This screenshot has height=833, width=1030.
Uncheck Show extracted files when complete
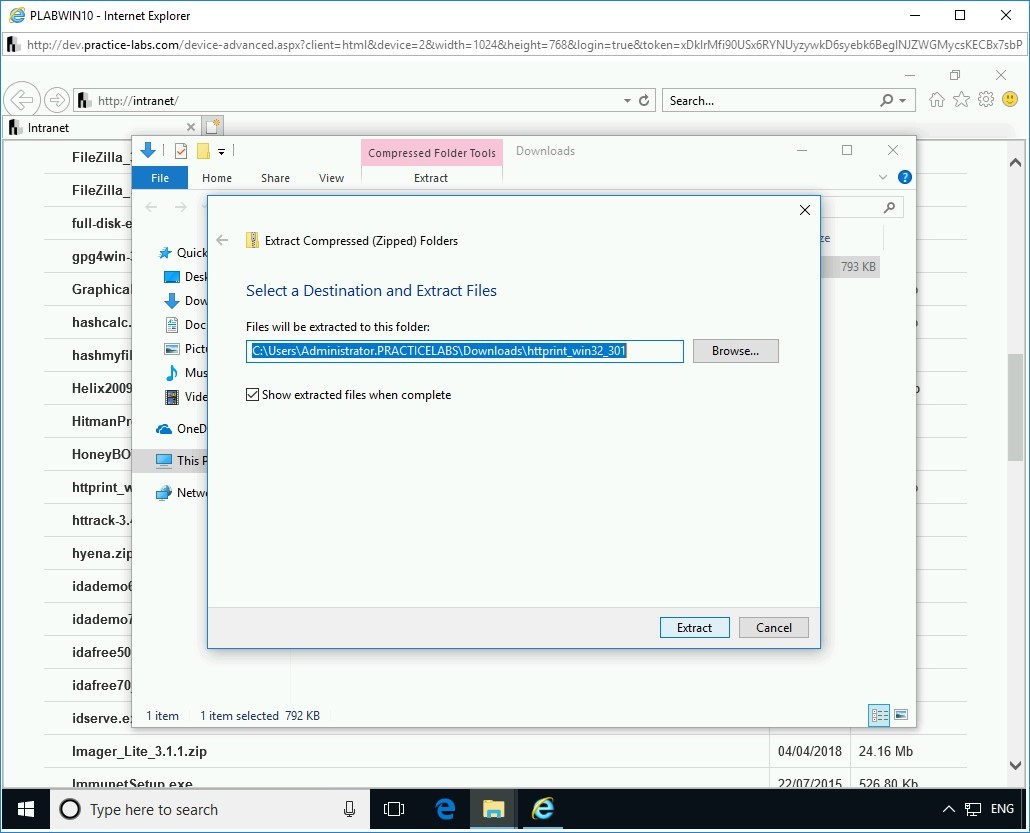[253, 394]
